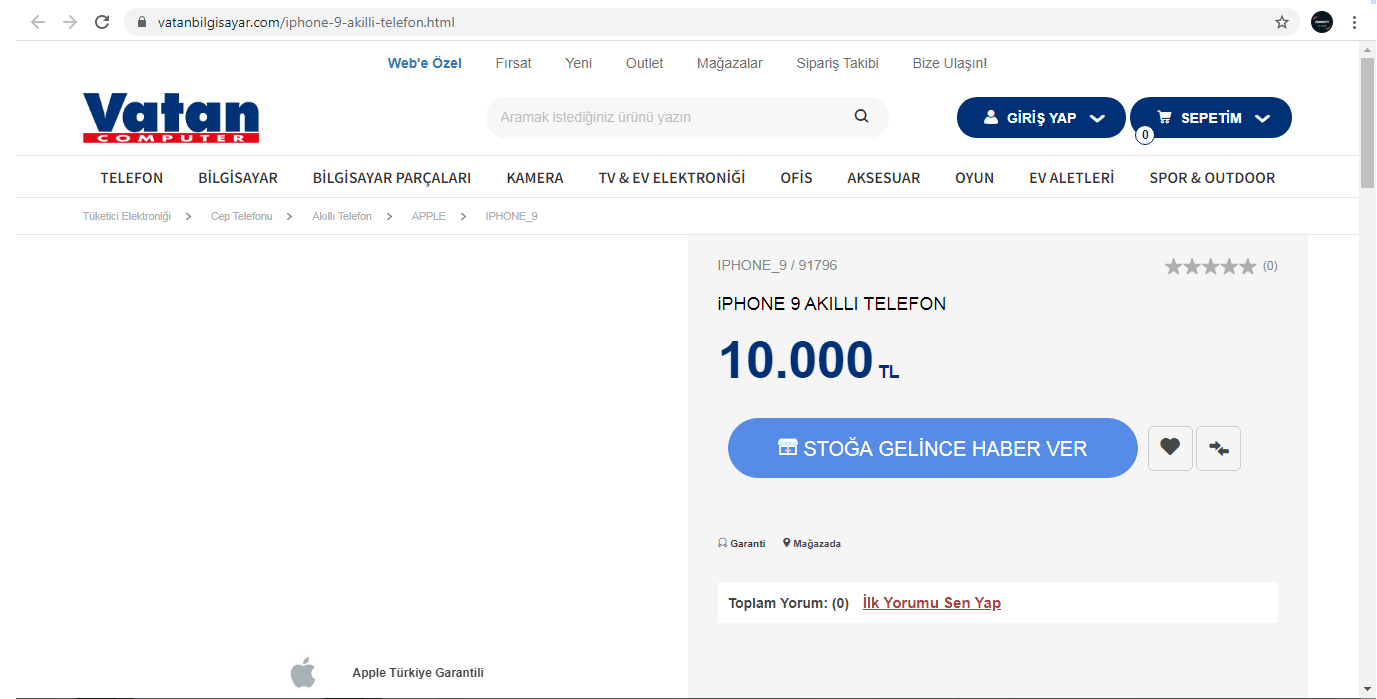Click Akıllı Telefon breadcrumb
Screen dimensions: 1377x699
[x=342, y=216]
